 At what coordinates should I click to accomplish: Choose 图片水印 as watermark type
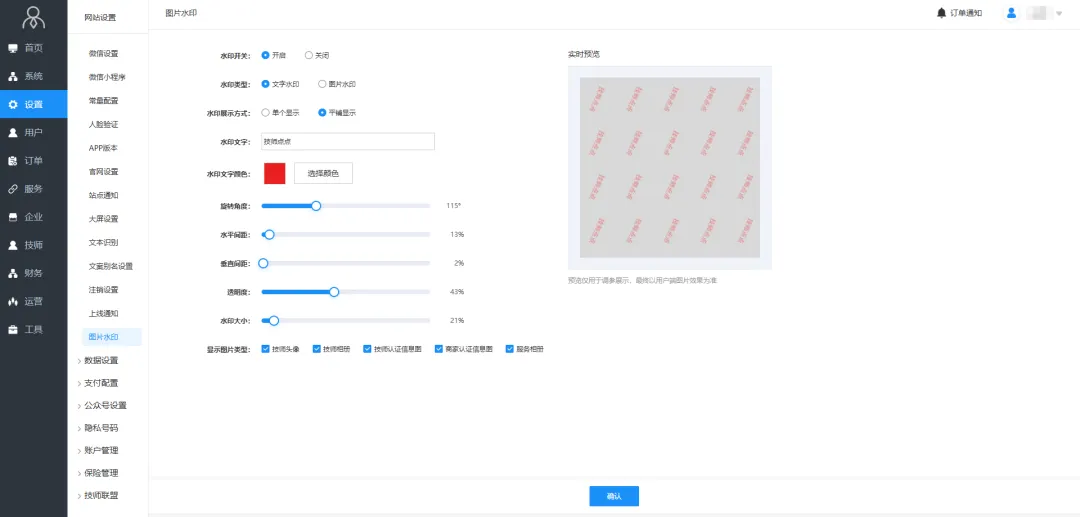[x=322, y=84]
